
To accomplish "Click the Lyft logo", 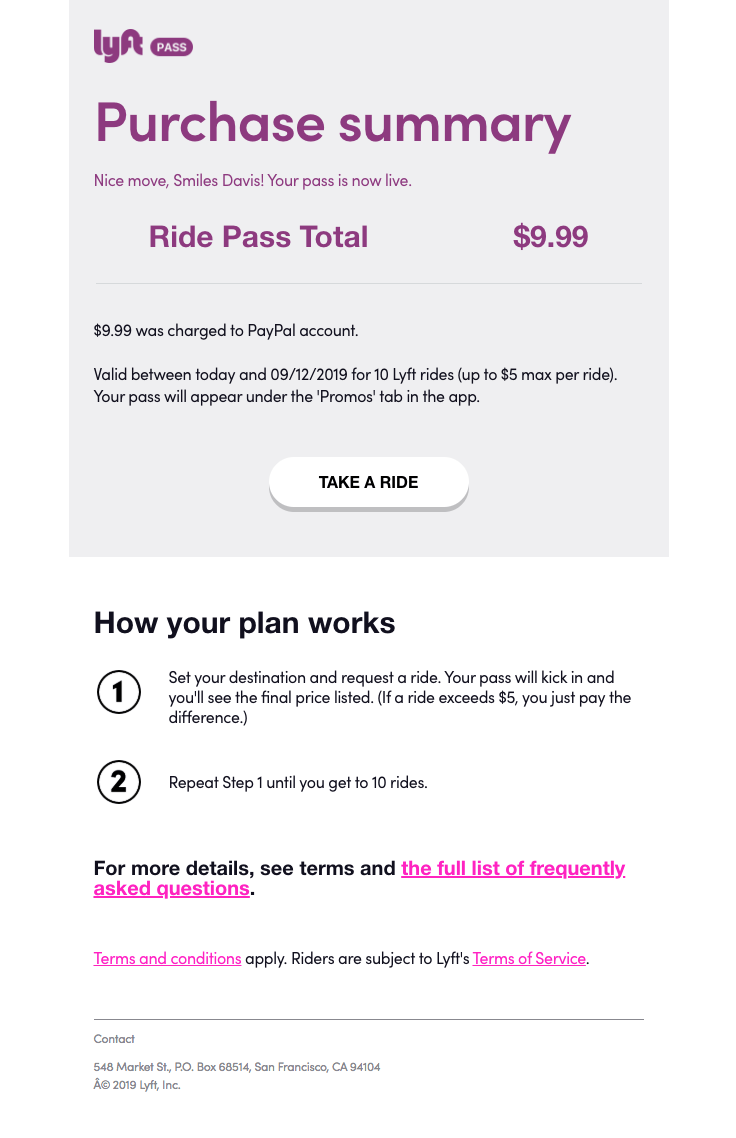I will click(118, 46).
